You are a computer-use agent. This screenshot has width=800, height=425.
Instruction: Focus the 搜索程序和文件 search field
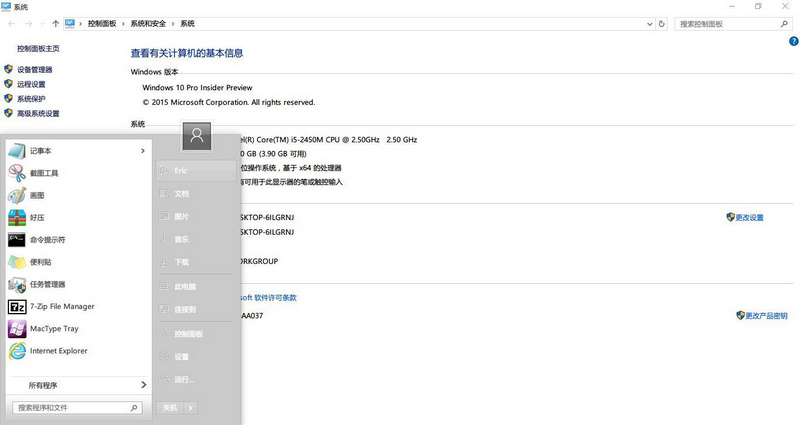[77, 408]
